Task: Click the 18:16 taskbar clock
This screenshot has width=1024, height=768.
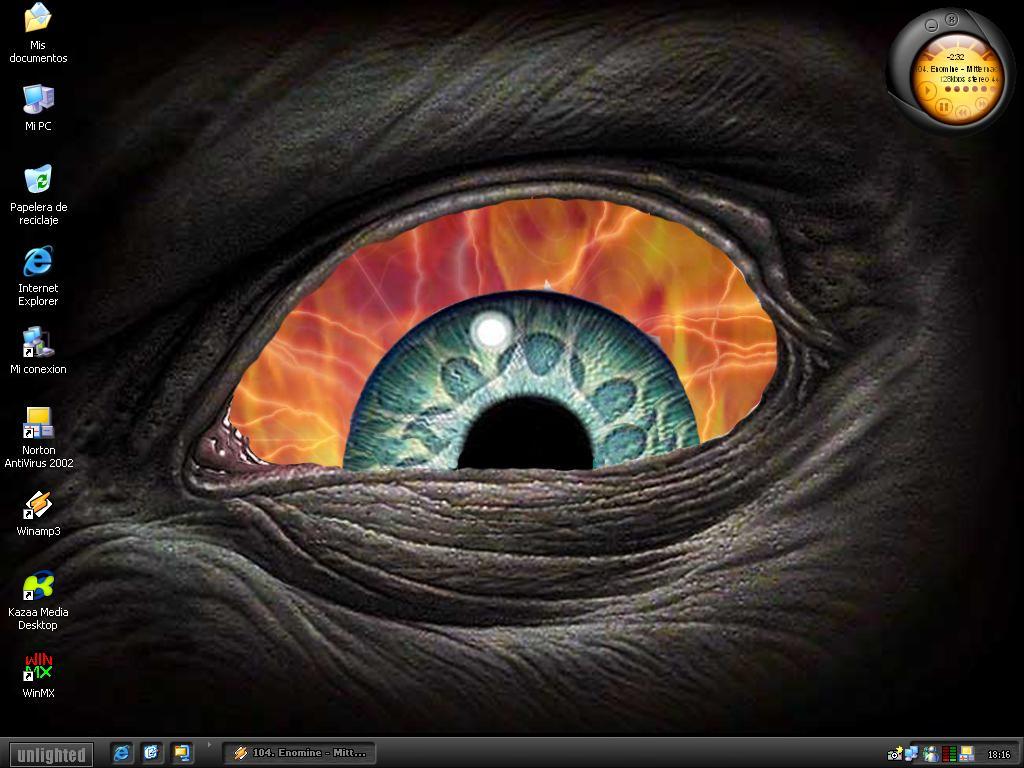Action: (x=999, y=755)
